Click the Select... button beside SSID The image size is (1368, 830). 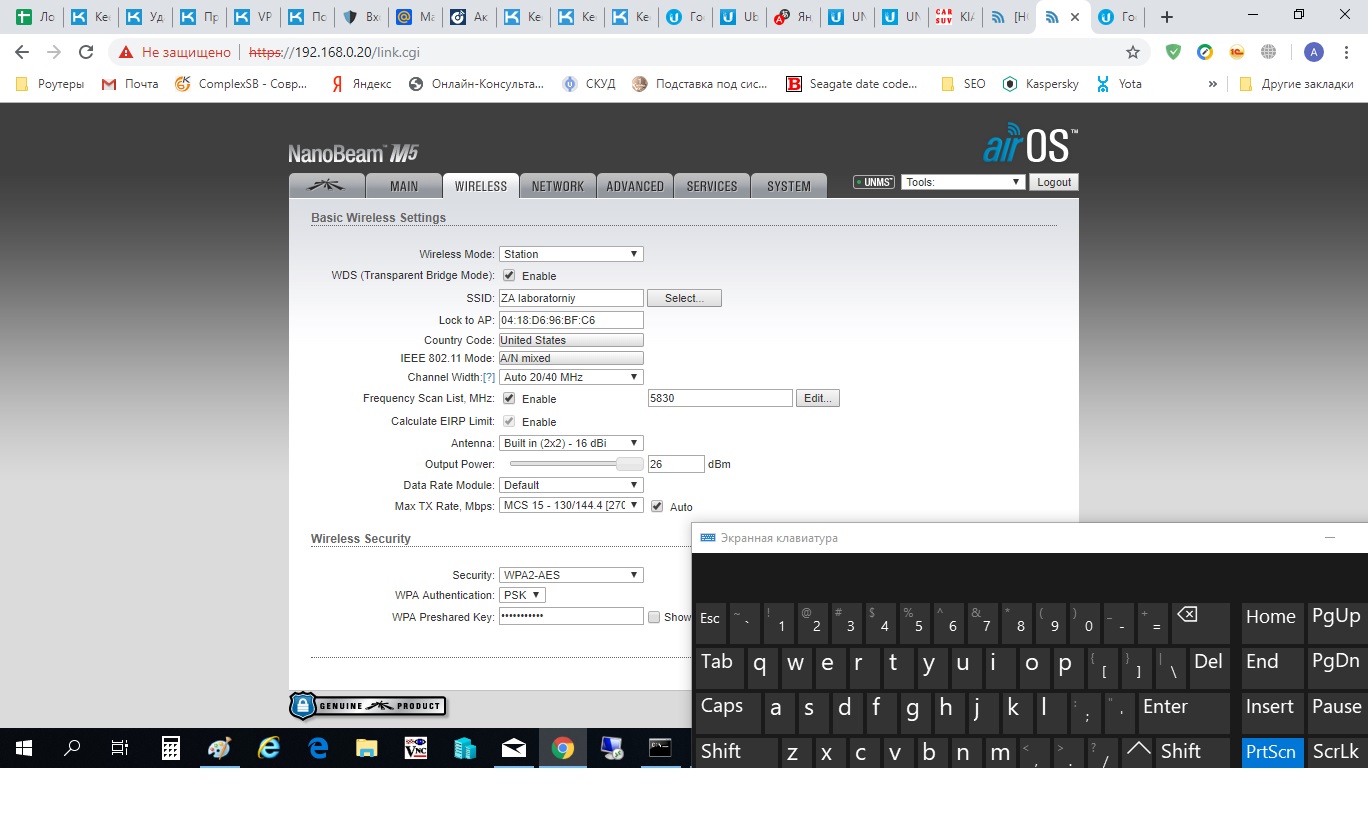pos(684,298)
